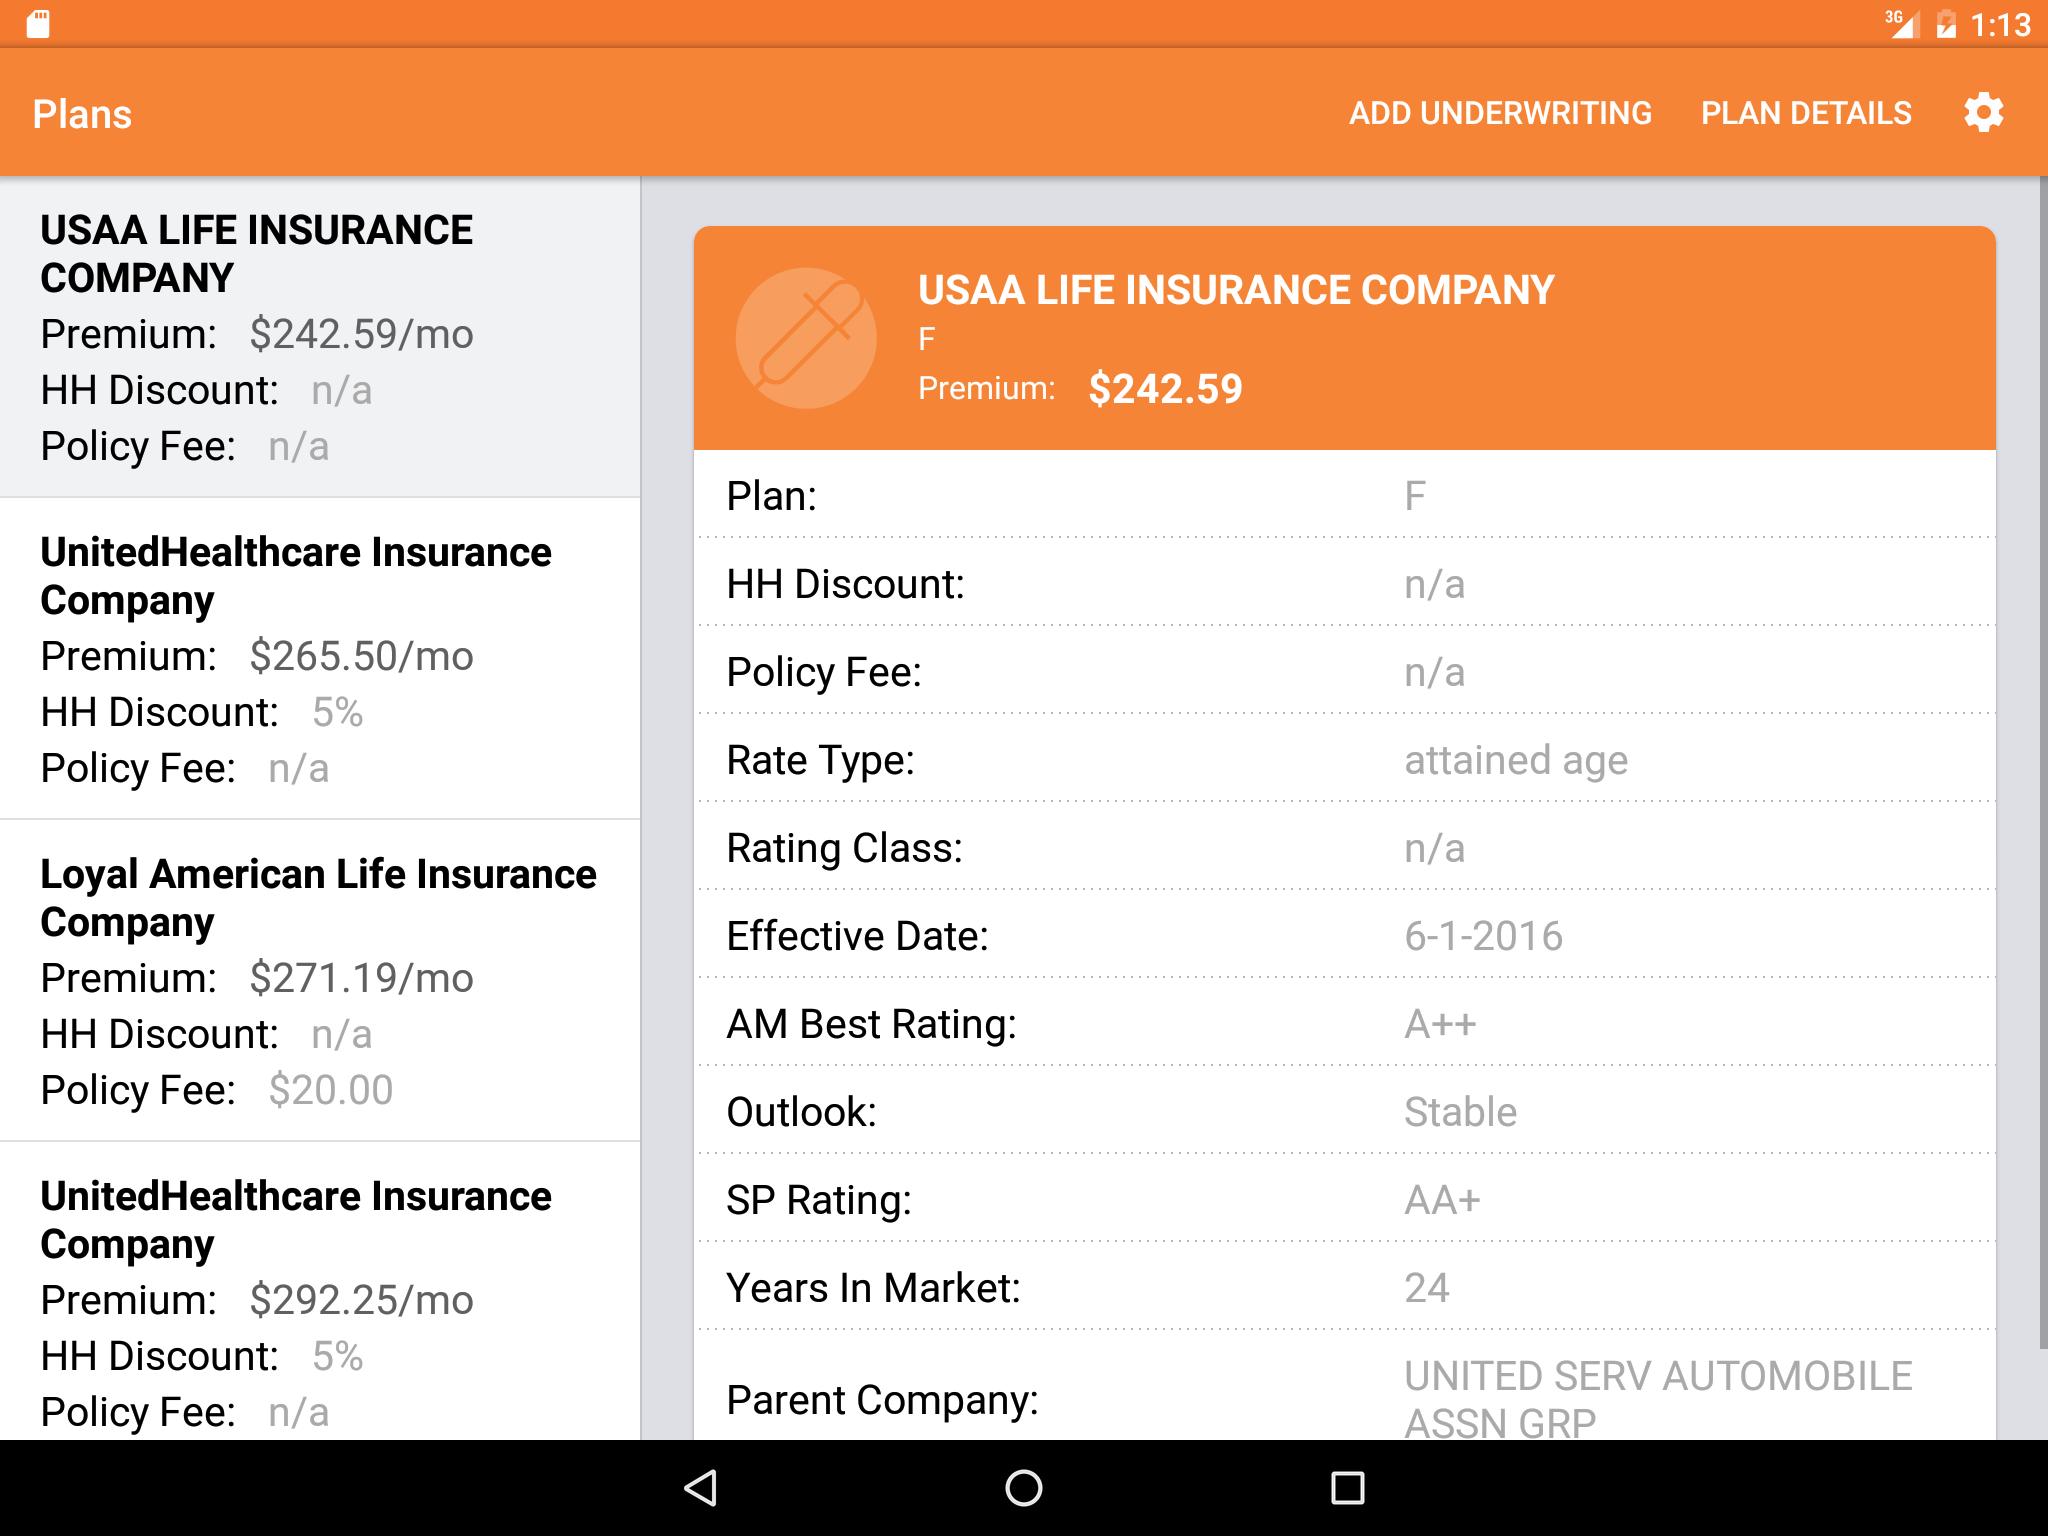Viewport: 2048px width, 1536px height.
Task: Tap the 3G signal status icon
Action: coord(1901,24)
